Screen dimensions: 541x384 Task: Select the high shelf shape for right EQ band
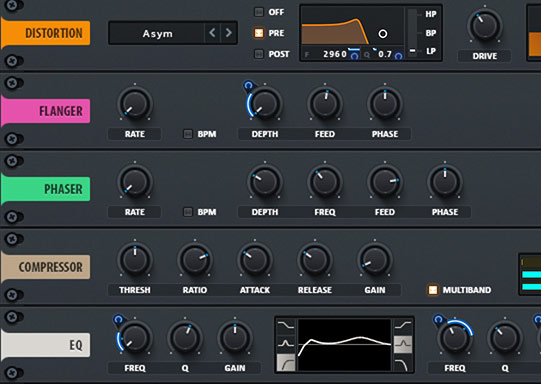403,326
